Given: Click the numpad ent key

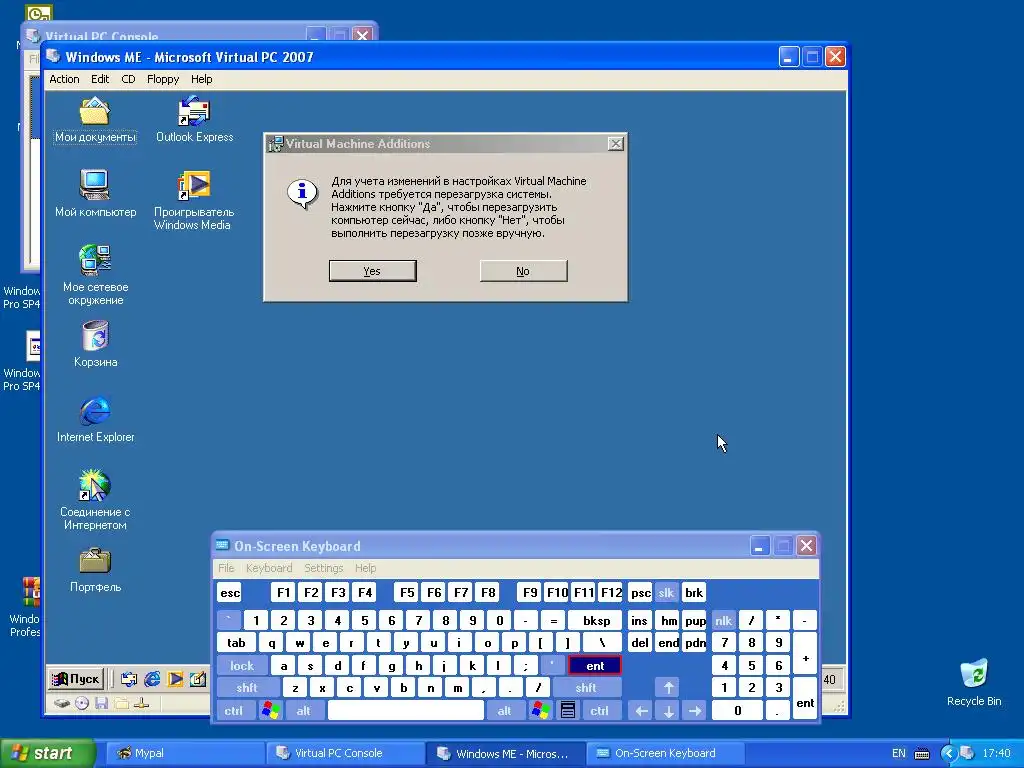Looking at the screenshot, I should tap(805, 699).
